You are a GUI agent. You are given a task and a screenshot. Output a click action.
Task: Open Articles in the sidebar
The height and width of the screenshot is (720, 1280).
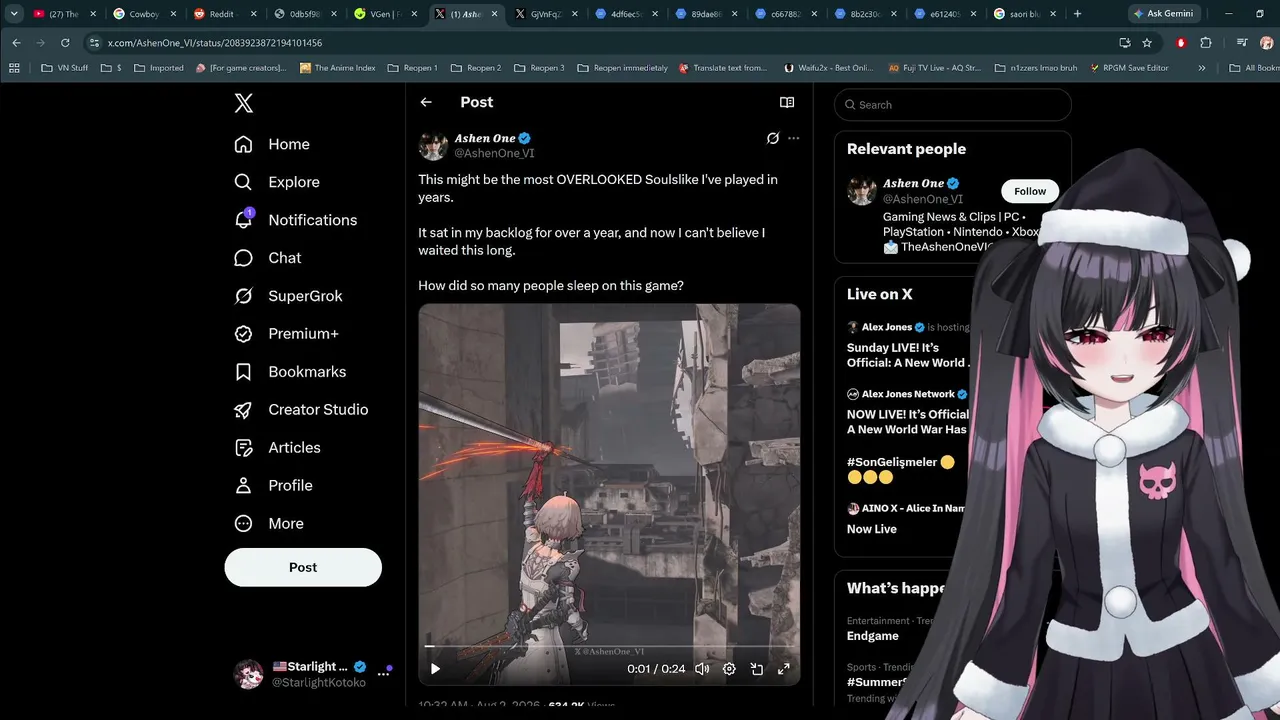click(x=277, y=448)
